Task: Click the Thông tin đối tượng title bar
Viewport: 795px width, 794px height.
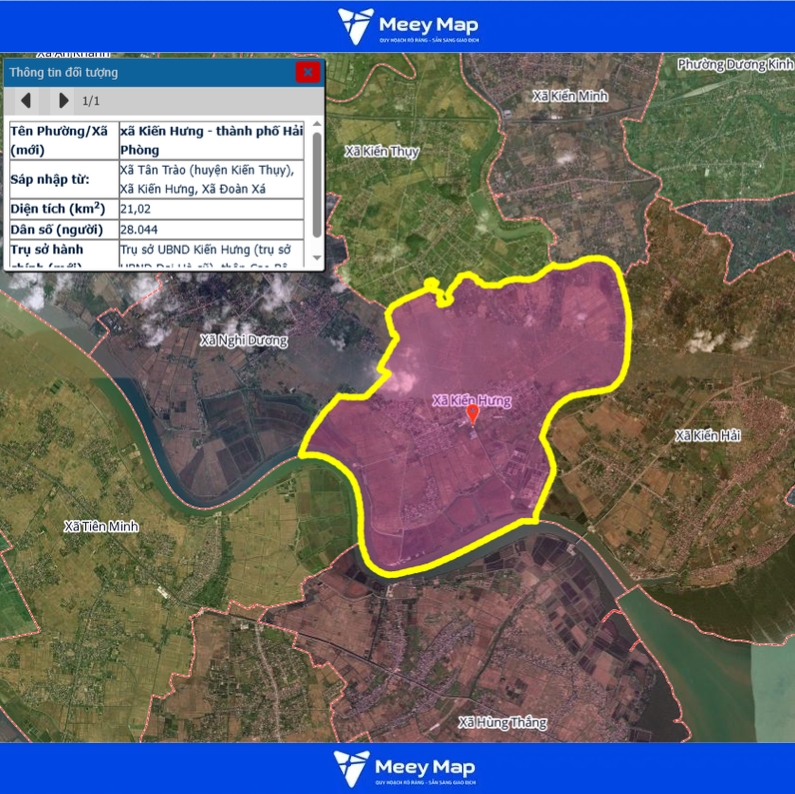Action: [x=150, y=72]
